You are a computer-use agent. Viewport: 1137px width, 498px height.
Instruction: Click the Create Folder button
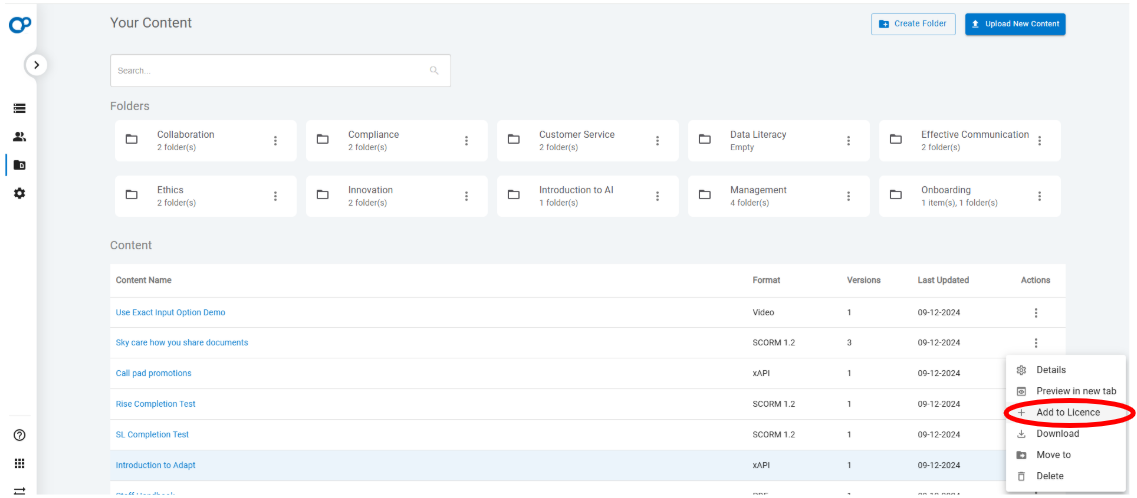click(912, 24)
